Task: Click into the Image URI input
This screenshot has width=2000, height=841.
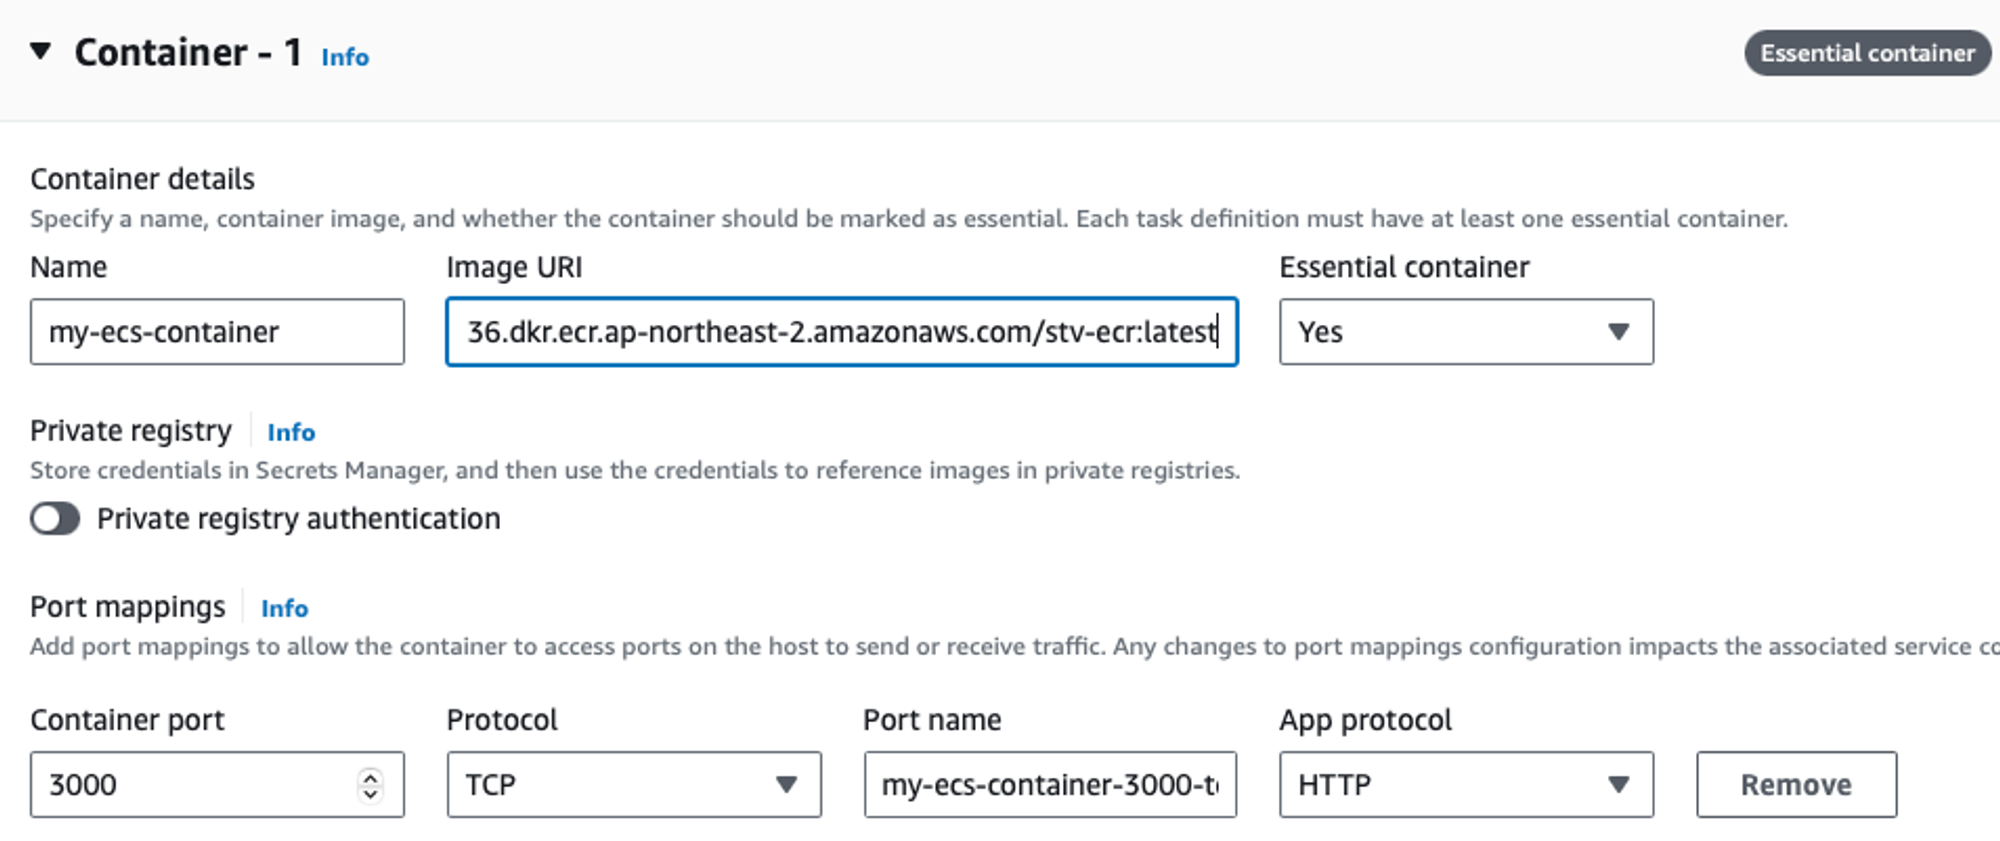Action: 841,332
